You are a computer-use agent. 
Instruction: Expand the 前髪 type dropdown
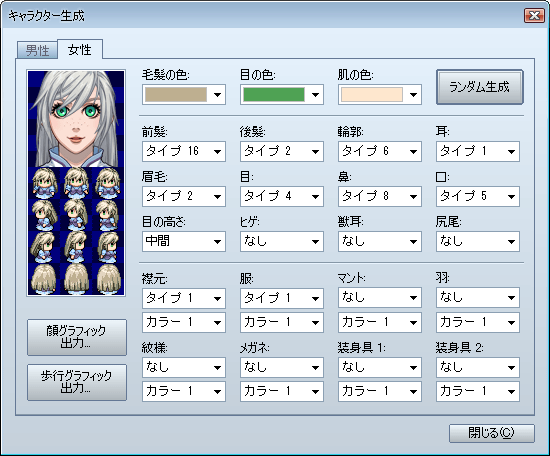click(x=184, y=151)
